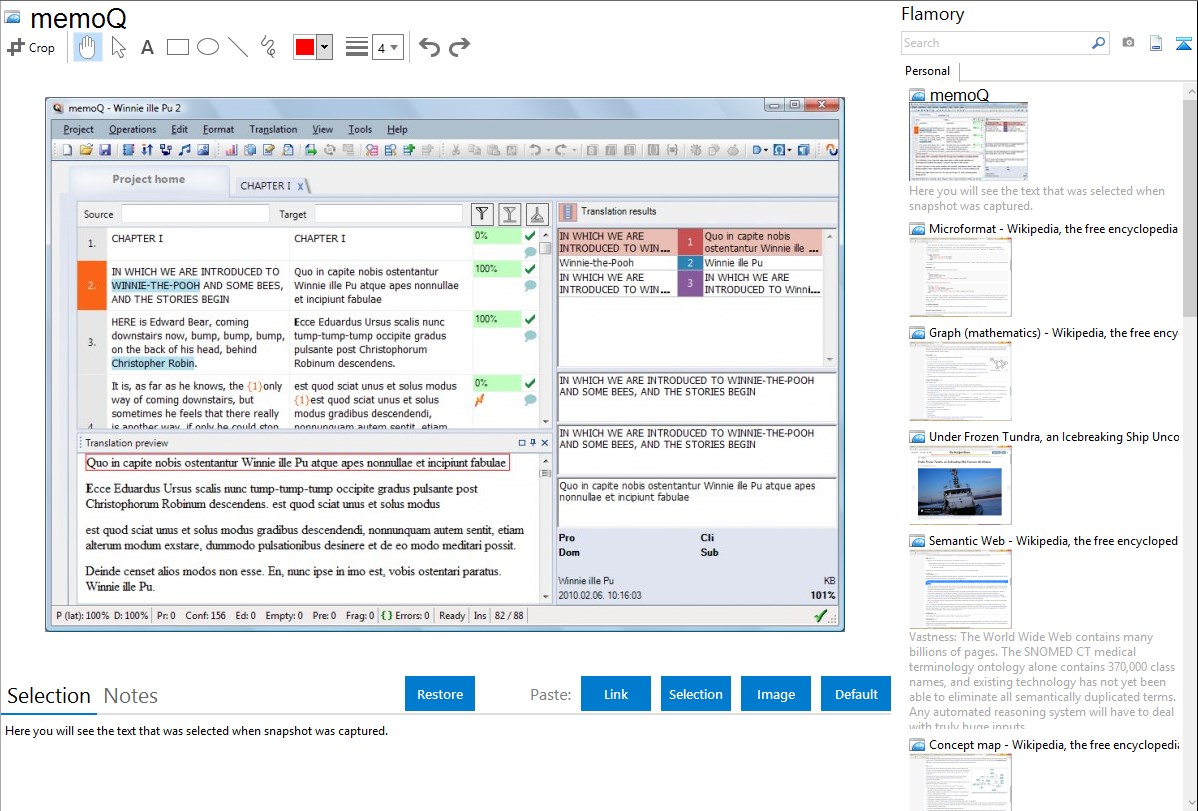Open the line thickness dropdown showing 4
This screenshot has height=811, width=1198.
[x=387, y=48]
